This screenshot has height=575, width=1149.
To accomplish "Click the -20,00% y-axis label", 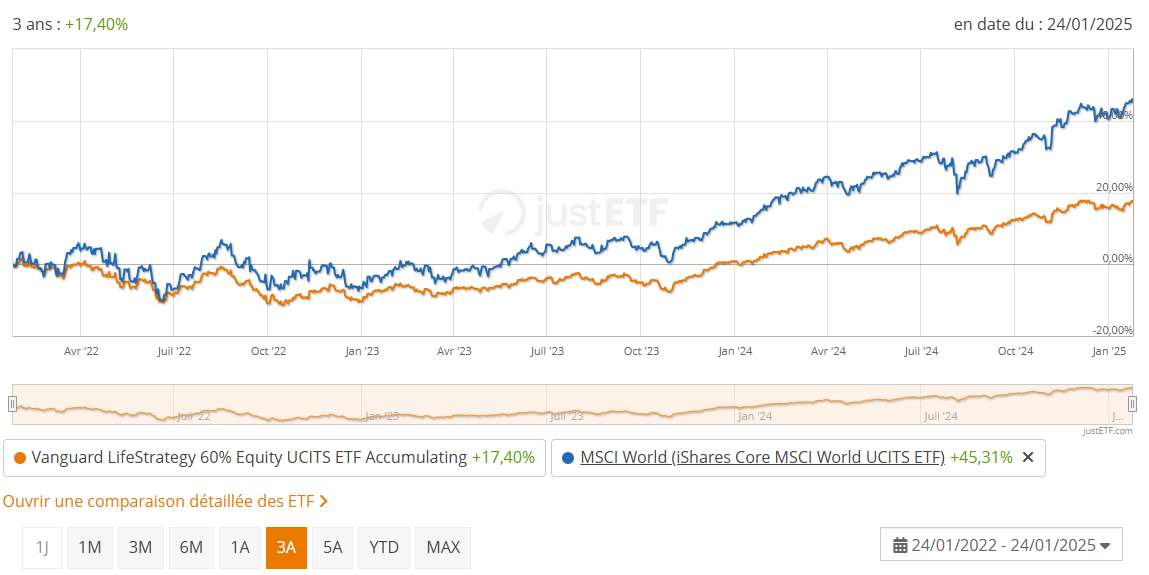I will pyautogui.click(x=1113, y=330).
